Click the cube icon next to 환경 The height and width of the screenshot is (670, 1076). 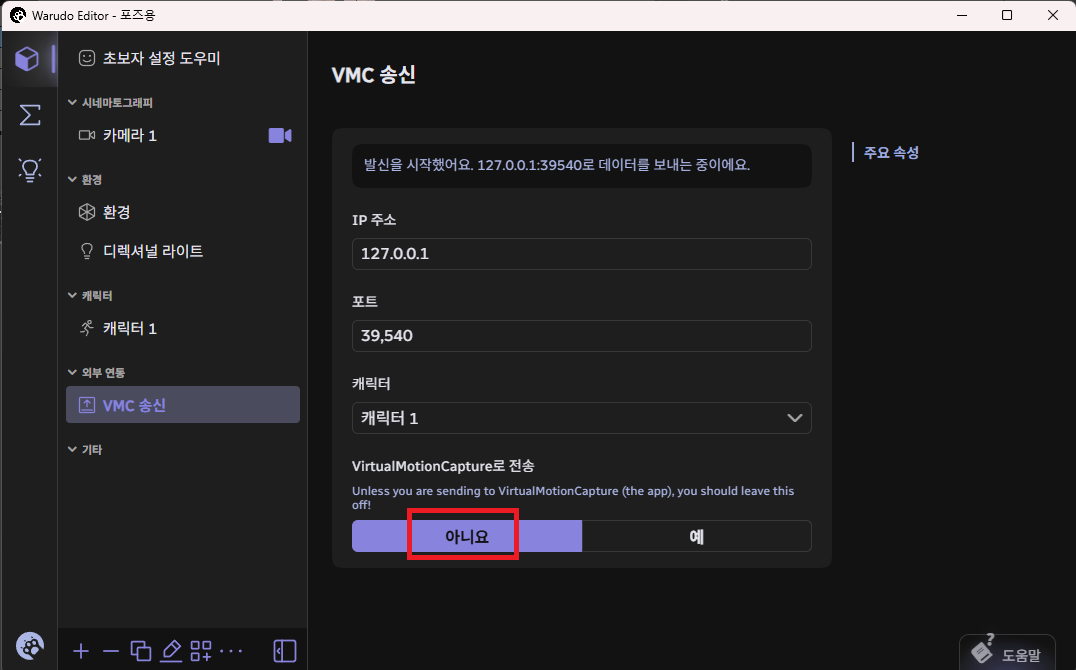coord(86,212)
